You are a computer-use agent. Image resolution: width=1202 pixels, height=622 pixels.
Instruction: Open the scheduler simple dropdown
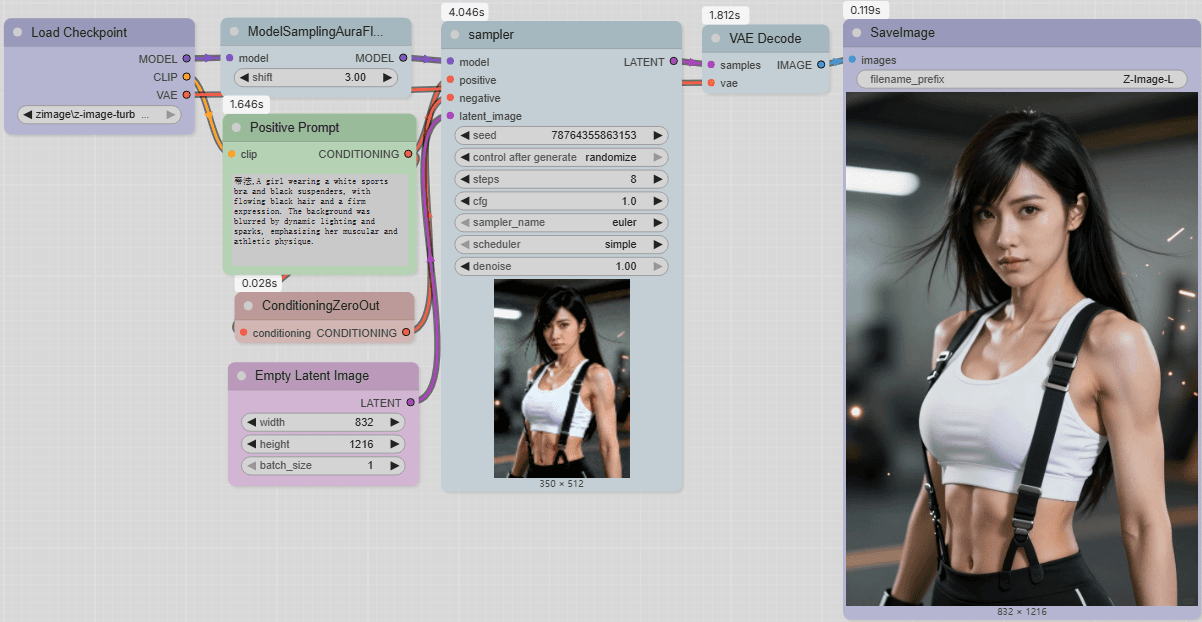(561, 245)
